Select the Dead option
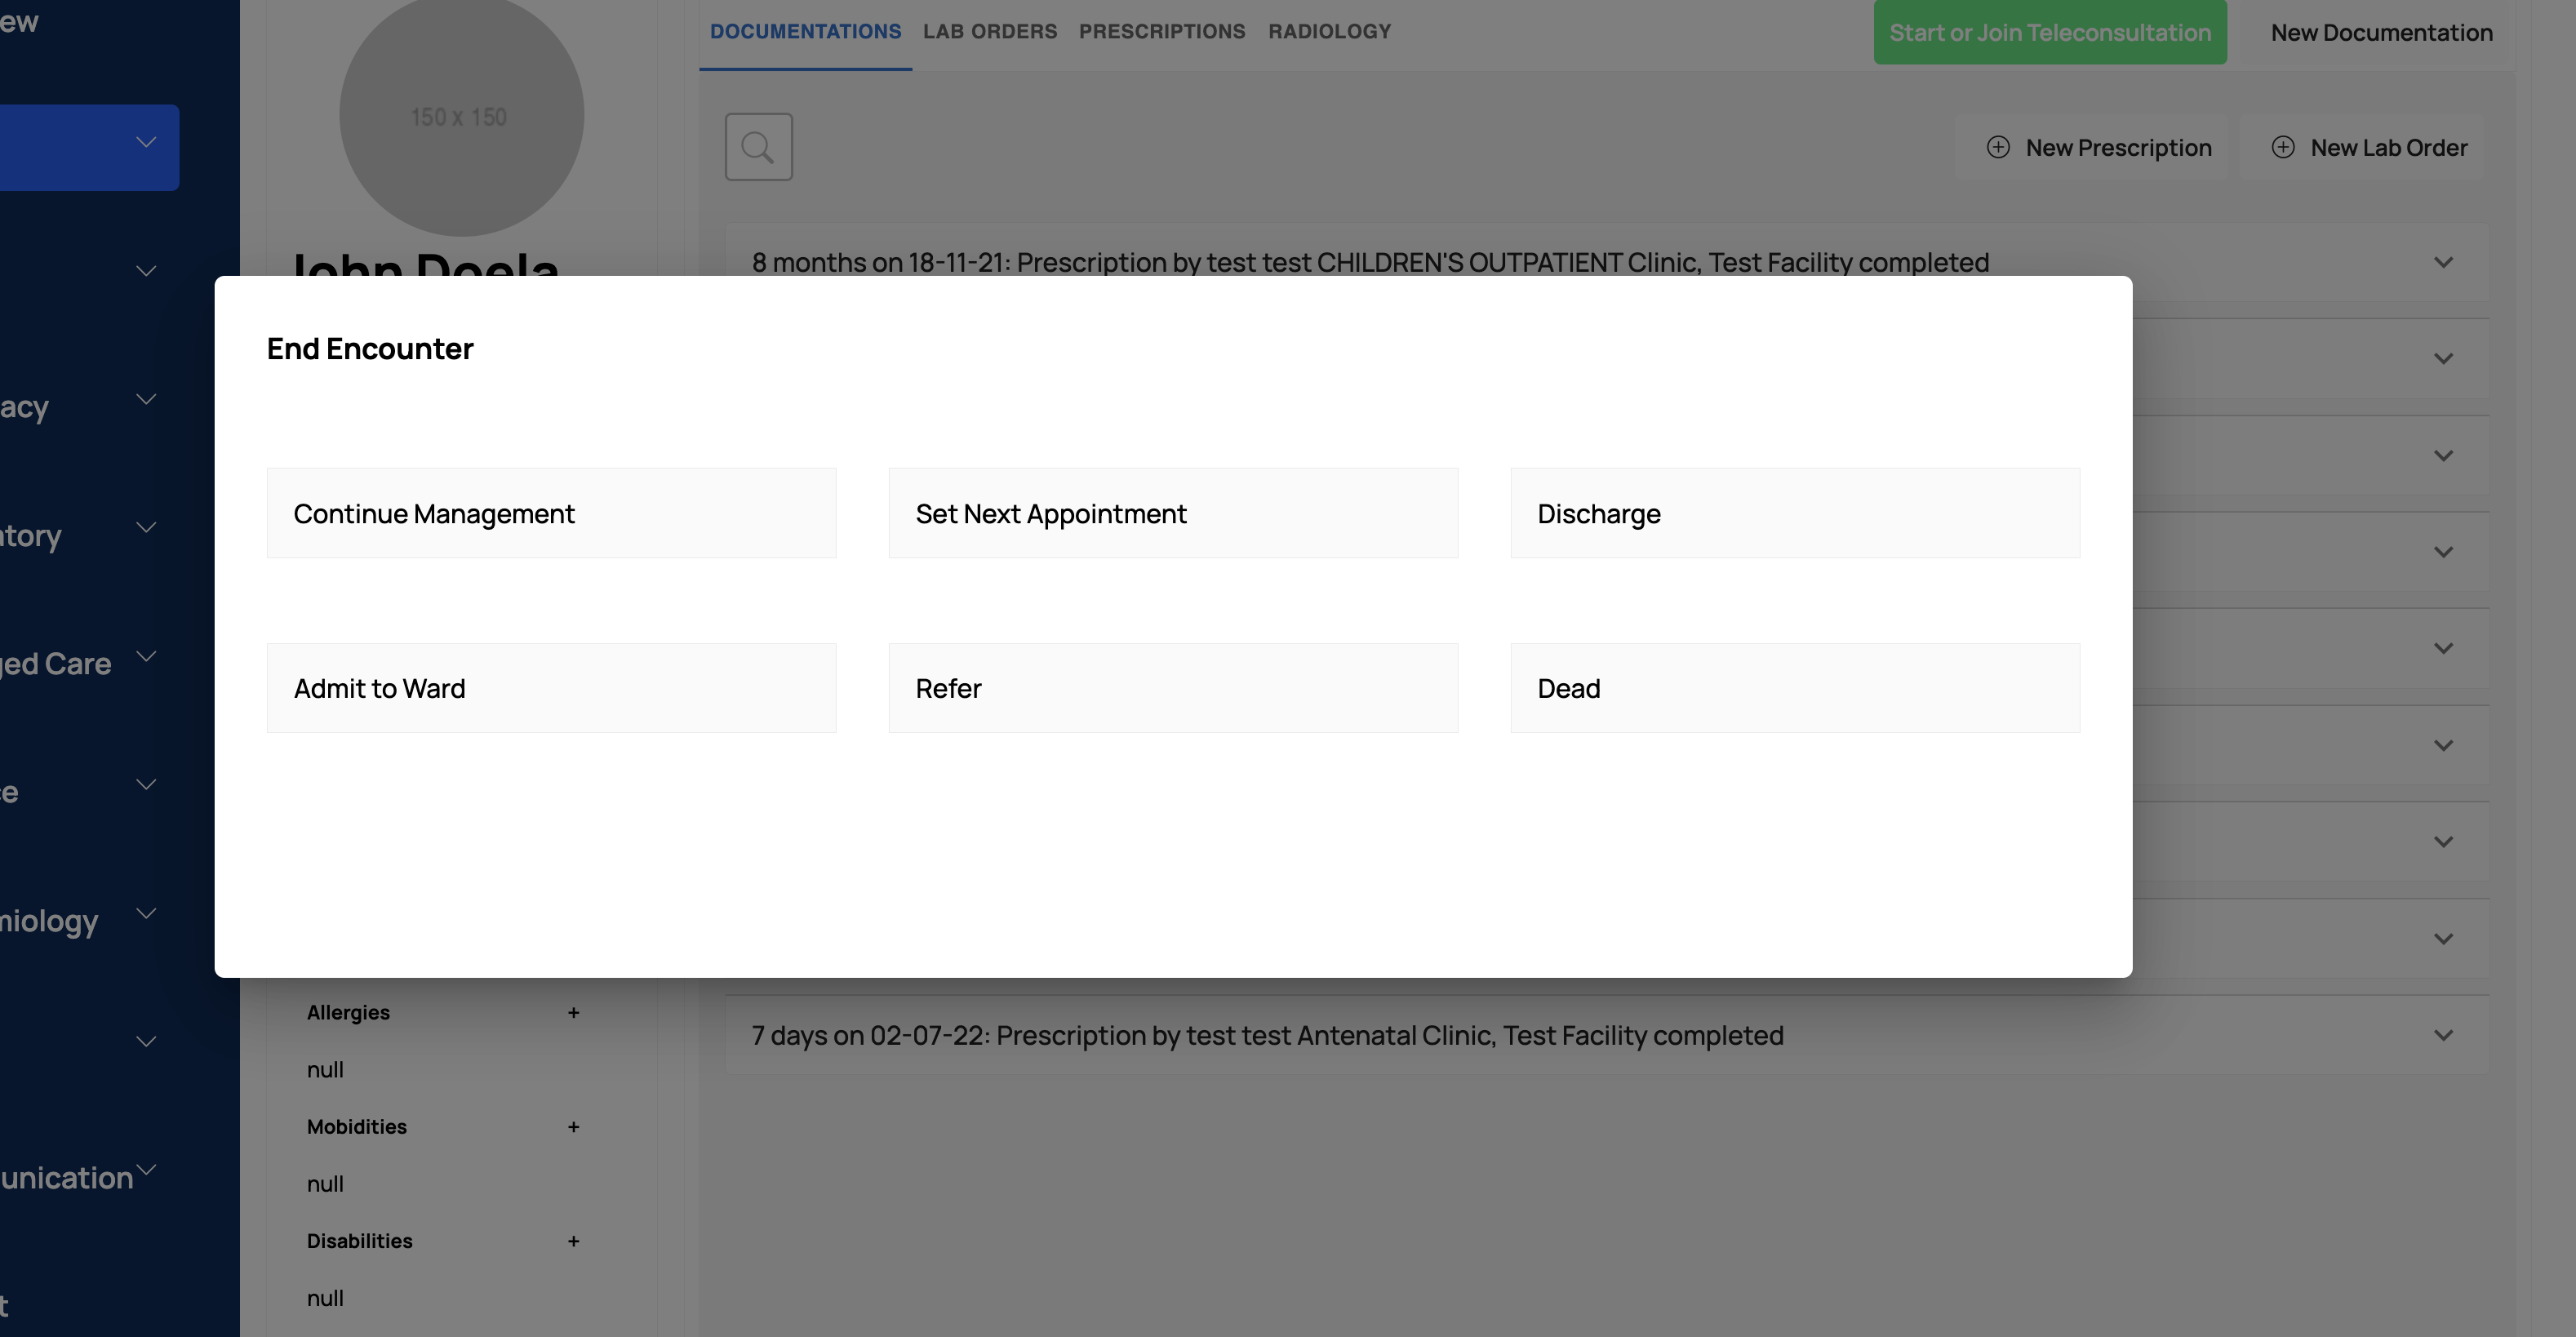The width and height of the screenshot is (2576, 1337). click(x=1794, y=688)
